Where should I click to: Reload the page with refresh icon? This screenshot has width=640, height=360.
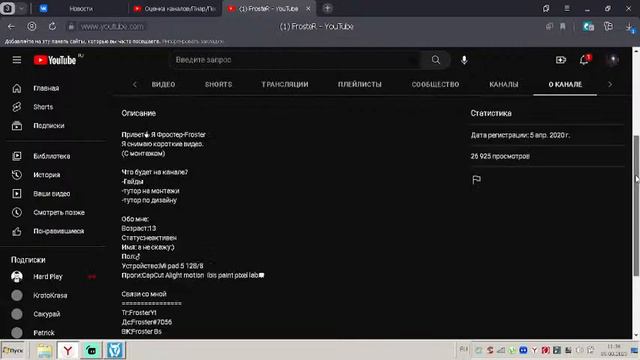(52, 27)
